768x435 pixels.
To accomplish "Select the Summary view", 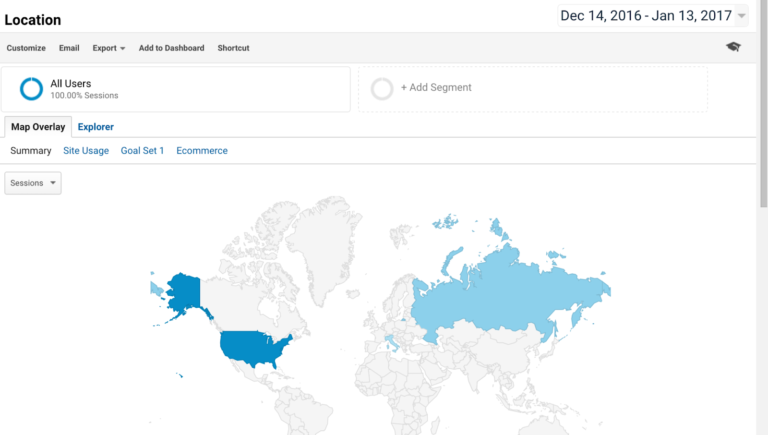I will tap(30, 151).
